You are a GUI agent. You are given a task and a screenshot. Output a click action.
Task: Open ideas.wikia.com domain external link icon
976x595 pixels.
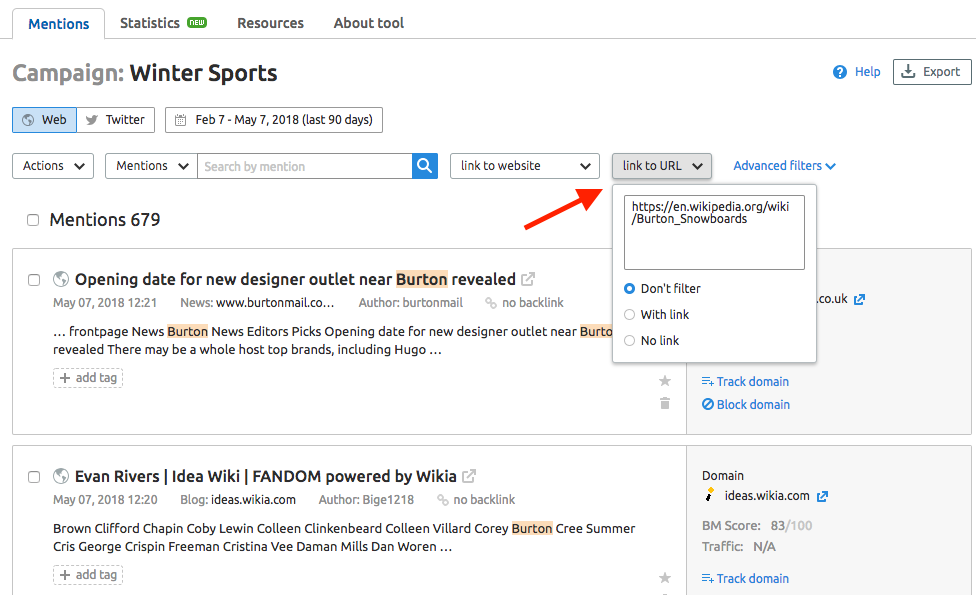point(823,497)
